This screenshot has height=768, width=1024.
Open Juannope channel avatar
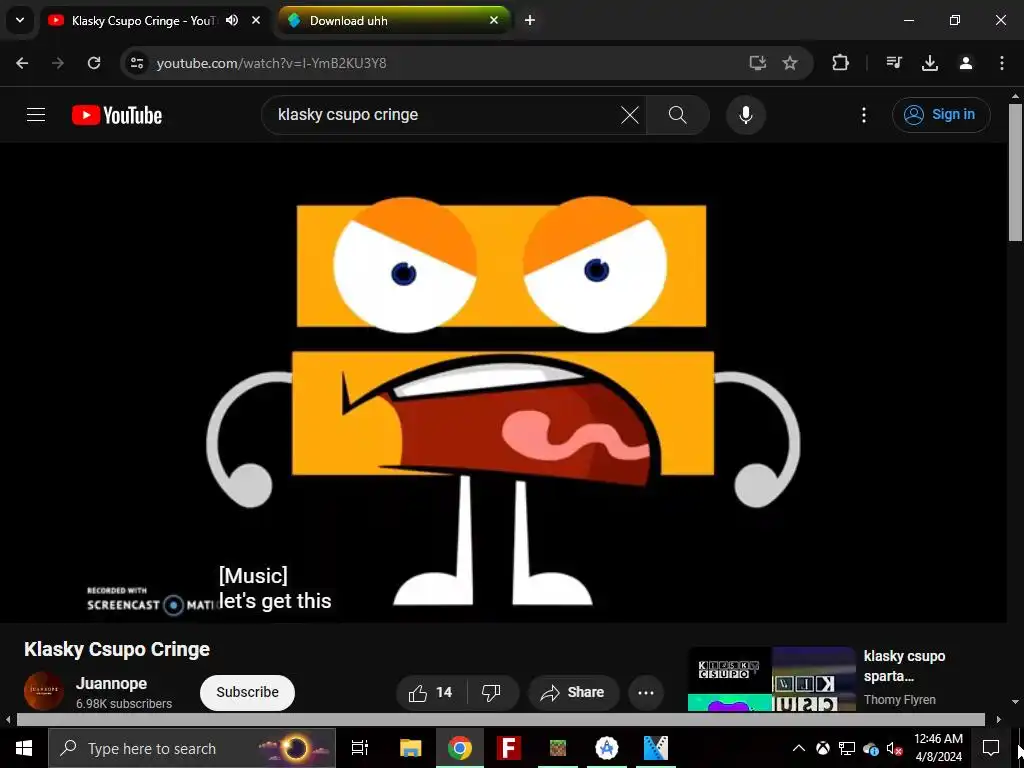pos(44,691)
